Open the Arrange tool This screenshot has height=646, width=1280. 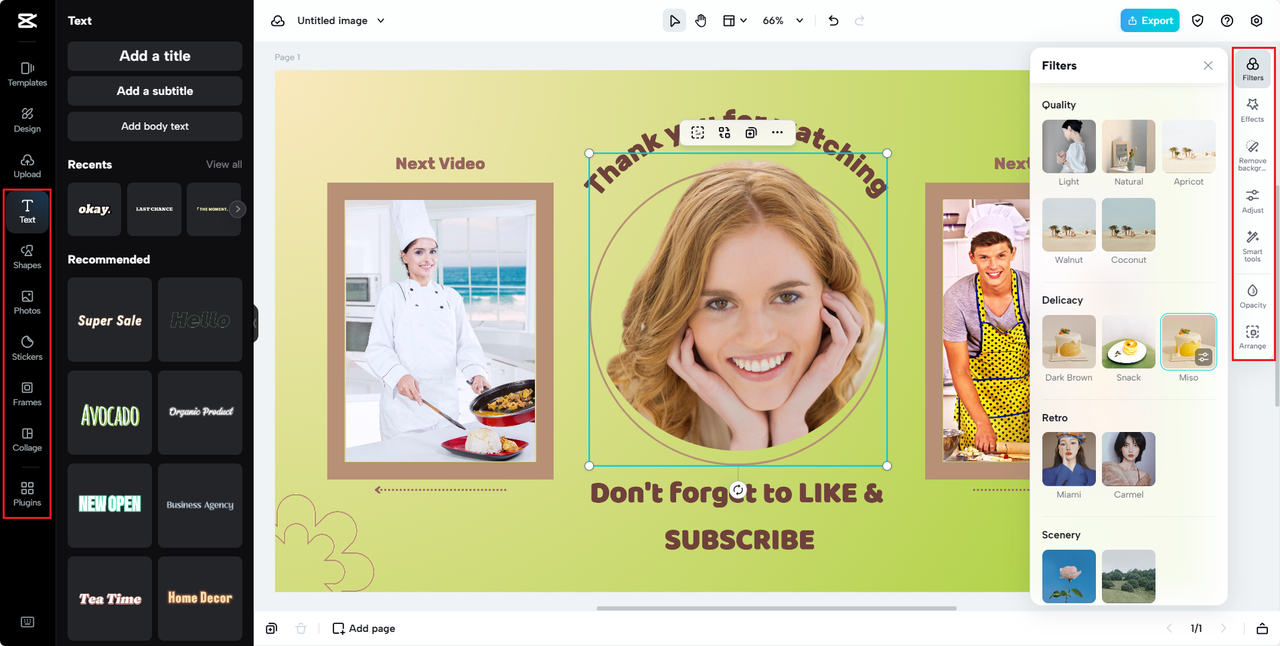click(x=1252, y=336)
